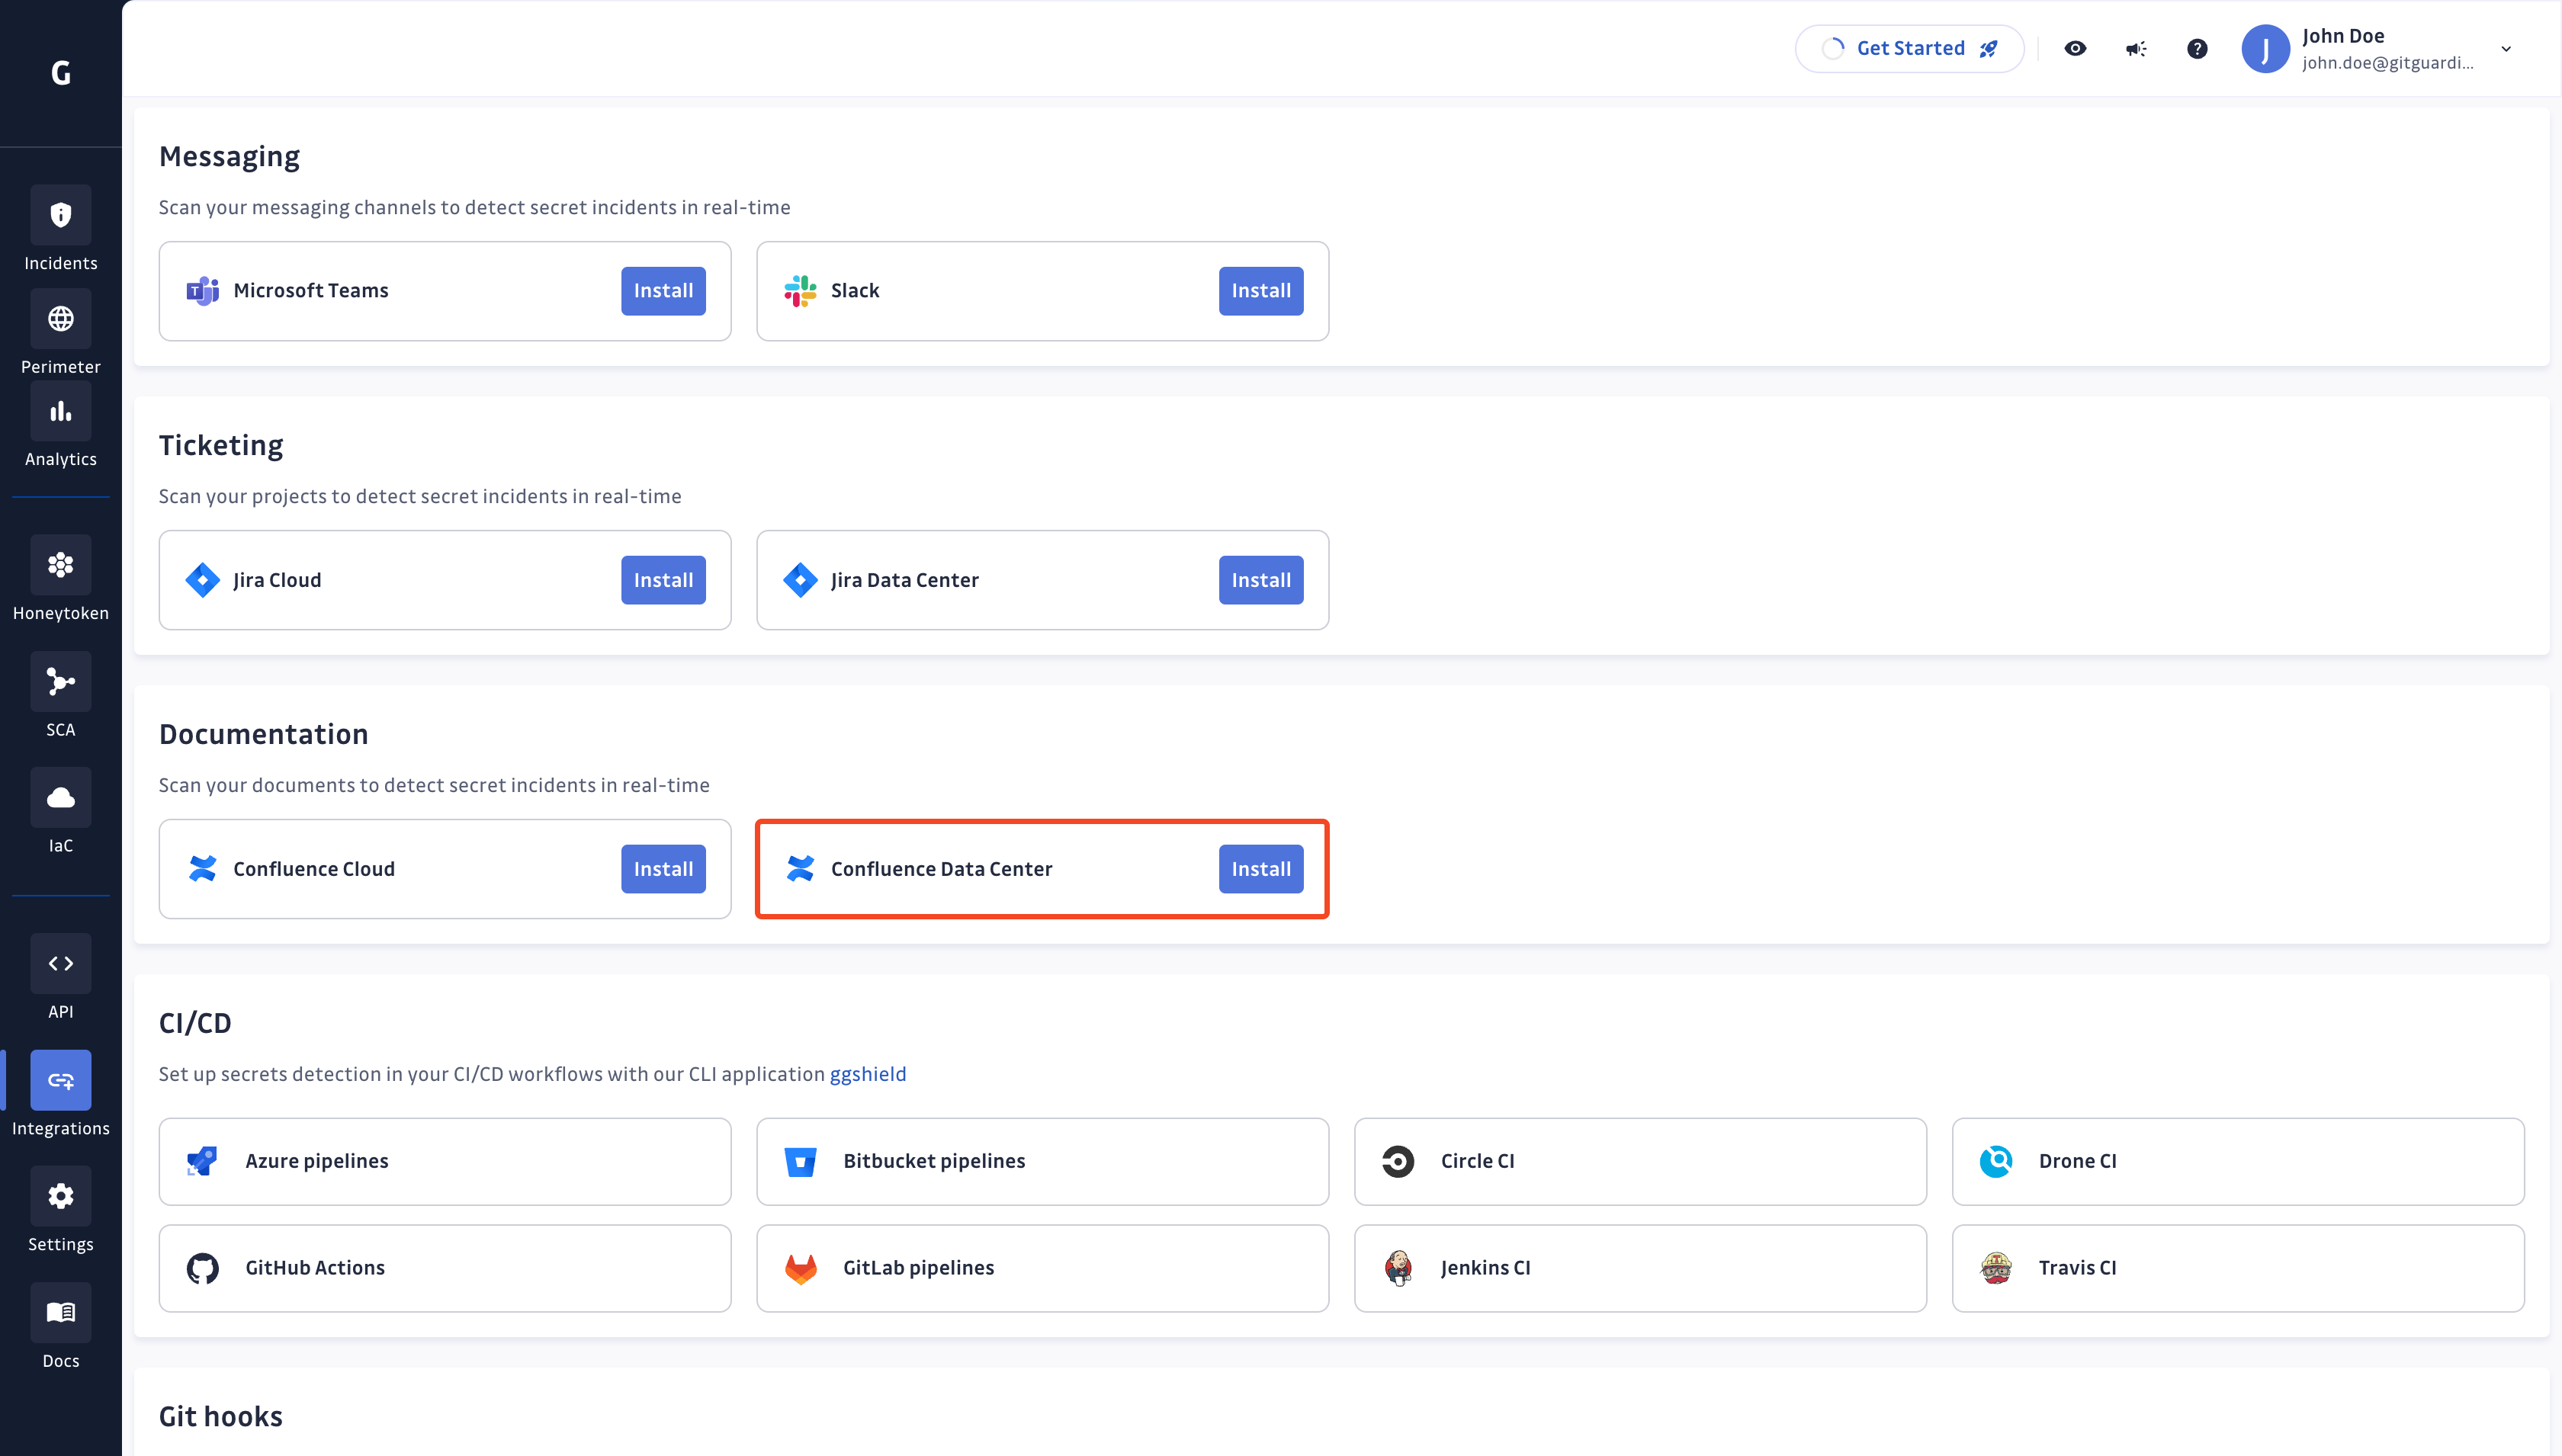This screenshot has height=1456, width=2562.
Task: Open the Travis CI card
Action: click(x=2238, y=1268)
